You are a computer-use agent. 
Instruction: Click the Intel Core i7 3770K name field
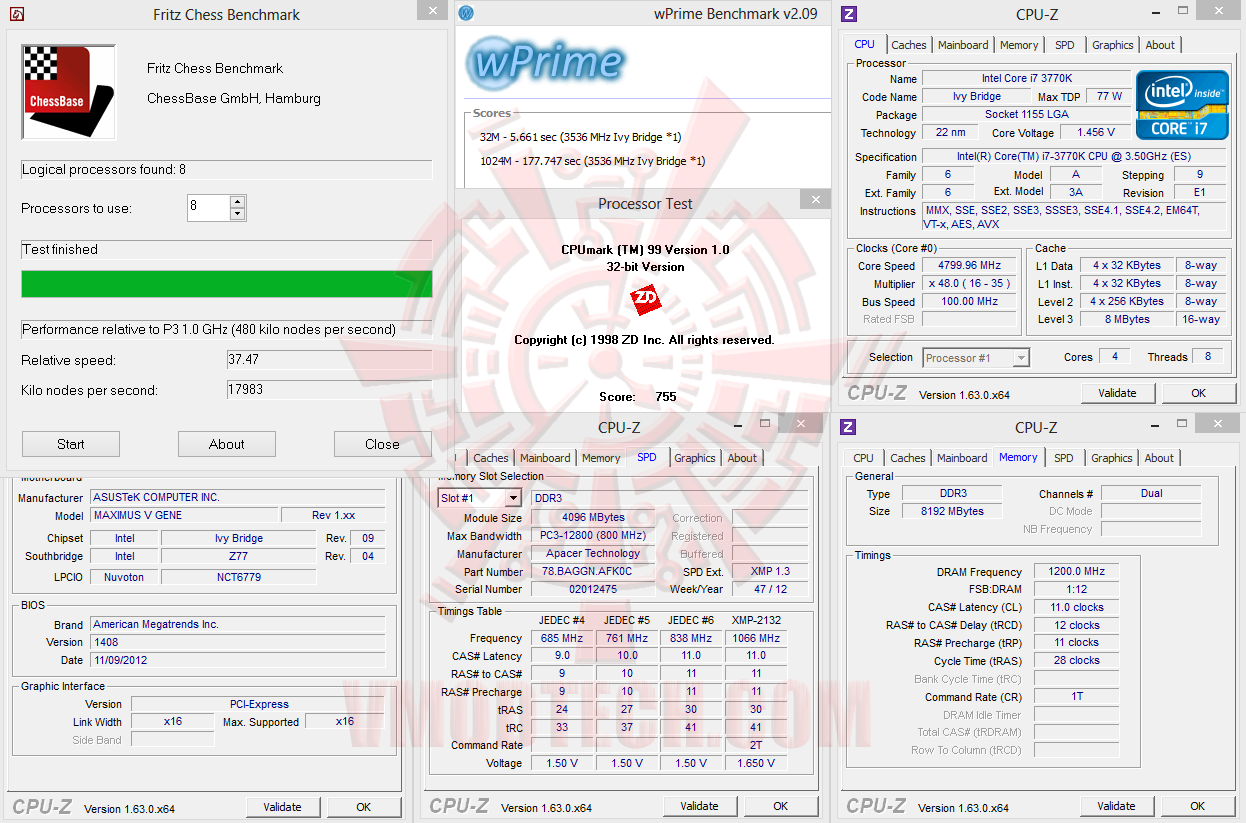[x=1026, y=78]
